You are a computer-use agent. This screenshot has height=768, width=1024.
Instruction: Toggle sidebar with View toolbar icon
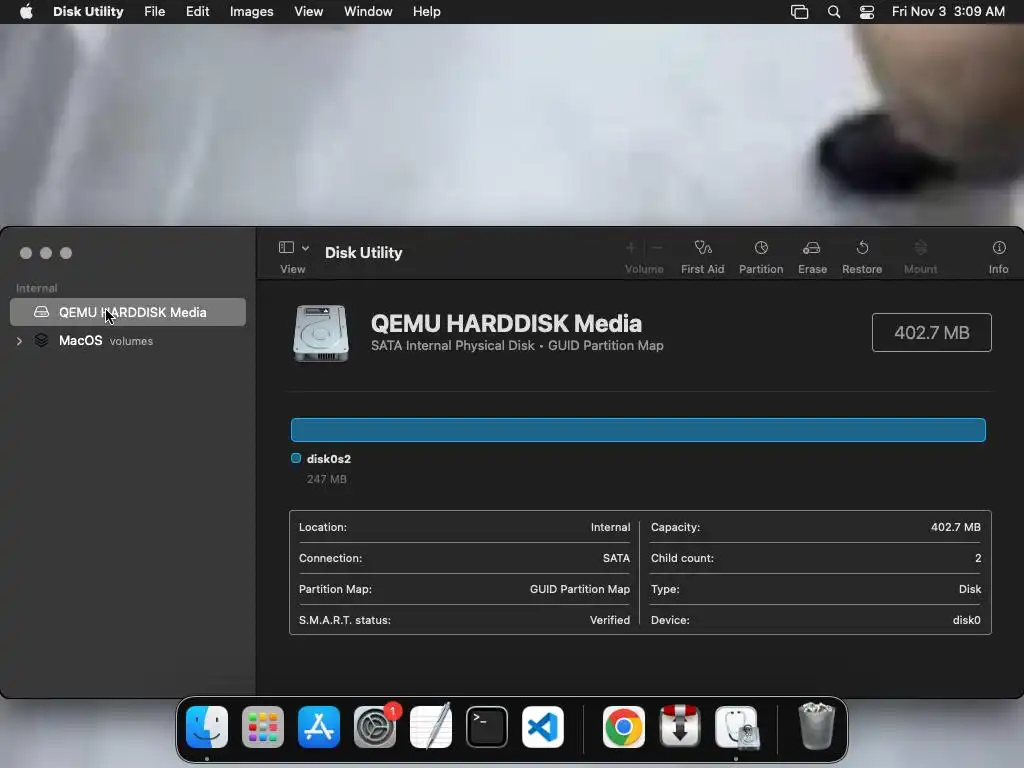pyautogui.click(x=286, y=248)
